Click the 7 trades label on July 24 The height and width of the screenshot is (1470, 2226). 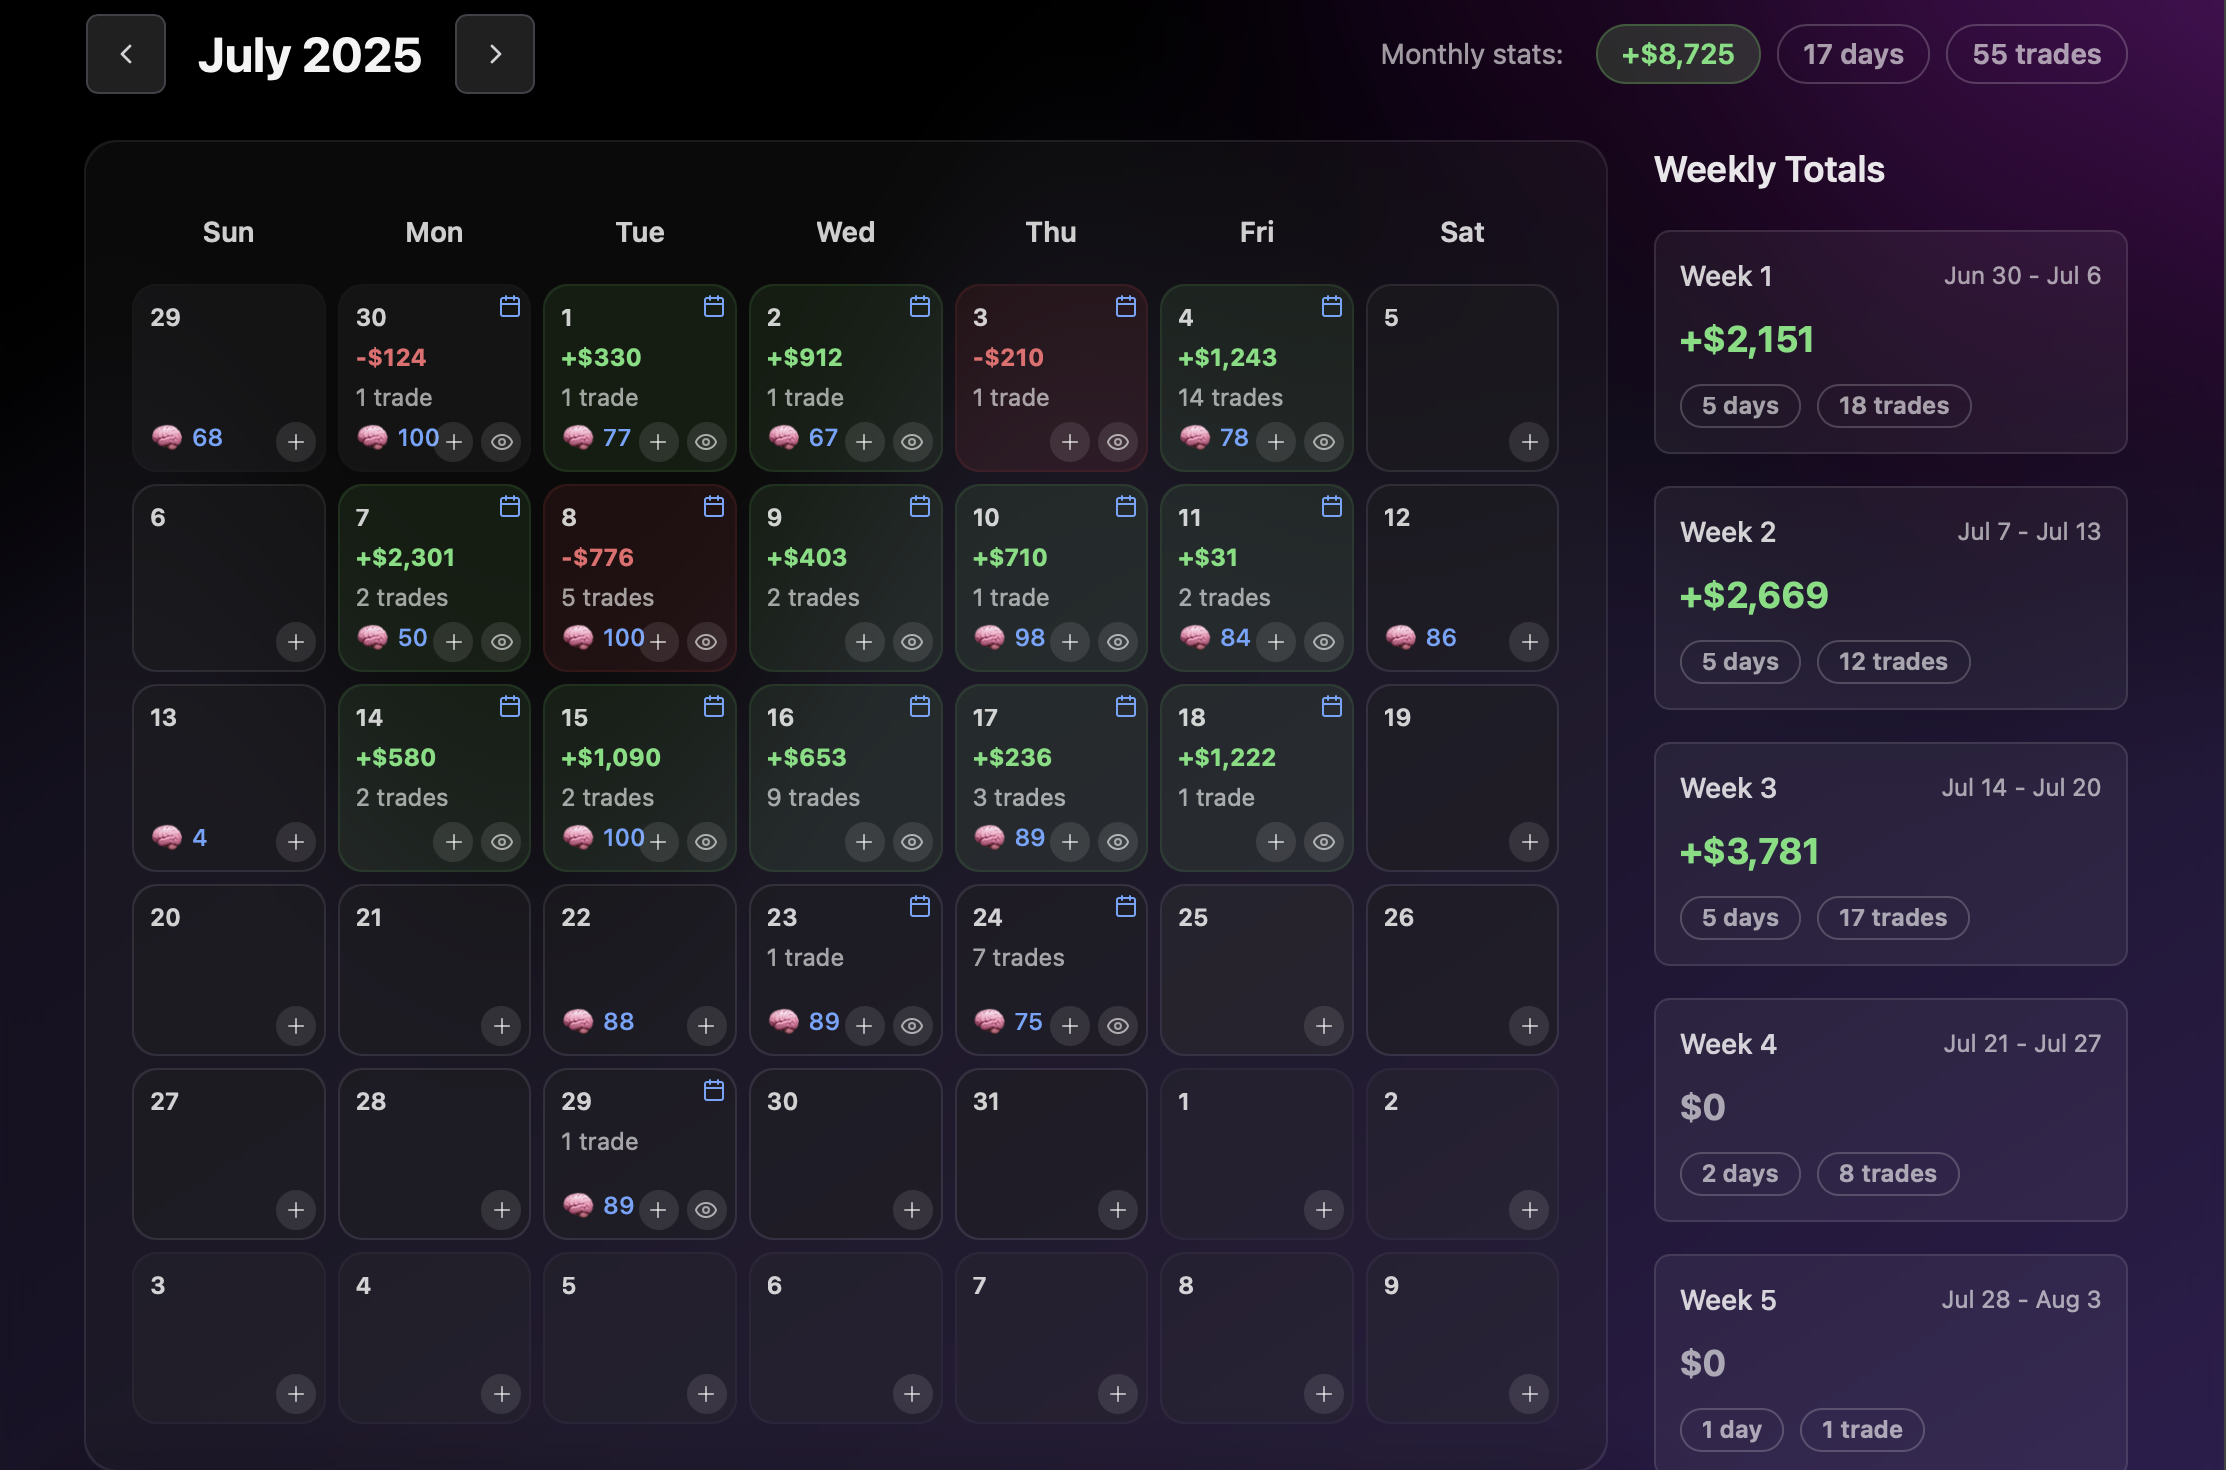click(x=1019, y=957)
